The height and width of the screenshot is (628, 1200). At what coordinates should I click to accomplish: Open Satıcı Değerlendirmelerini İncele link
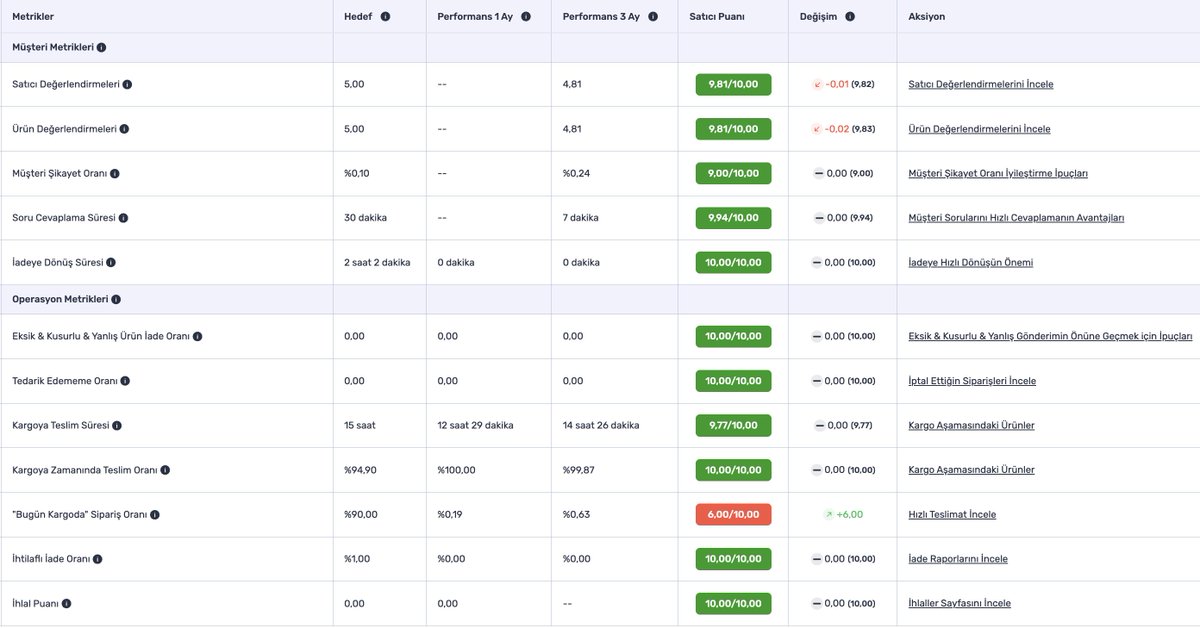[x=980, y=85]
